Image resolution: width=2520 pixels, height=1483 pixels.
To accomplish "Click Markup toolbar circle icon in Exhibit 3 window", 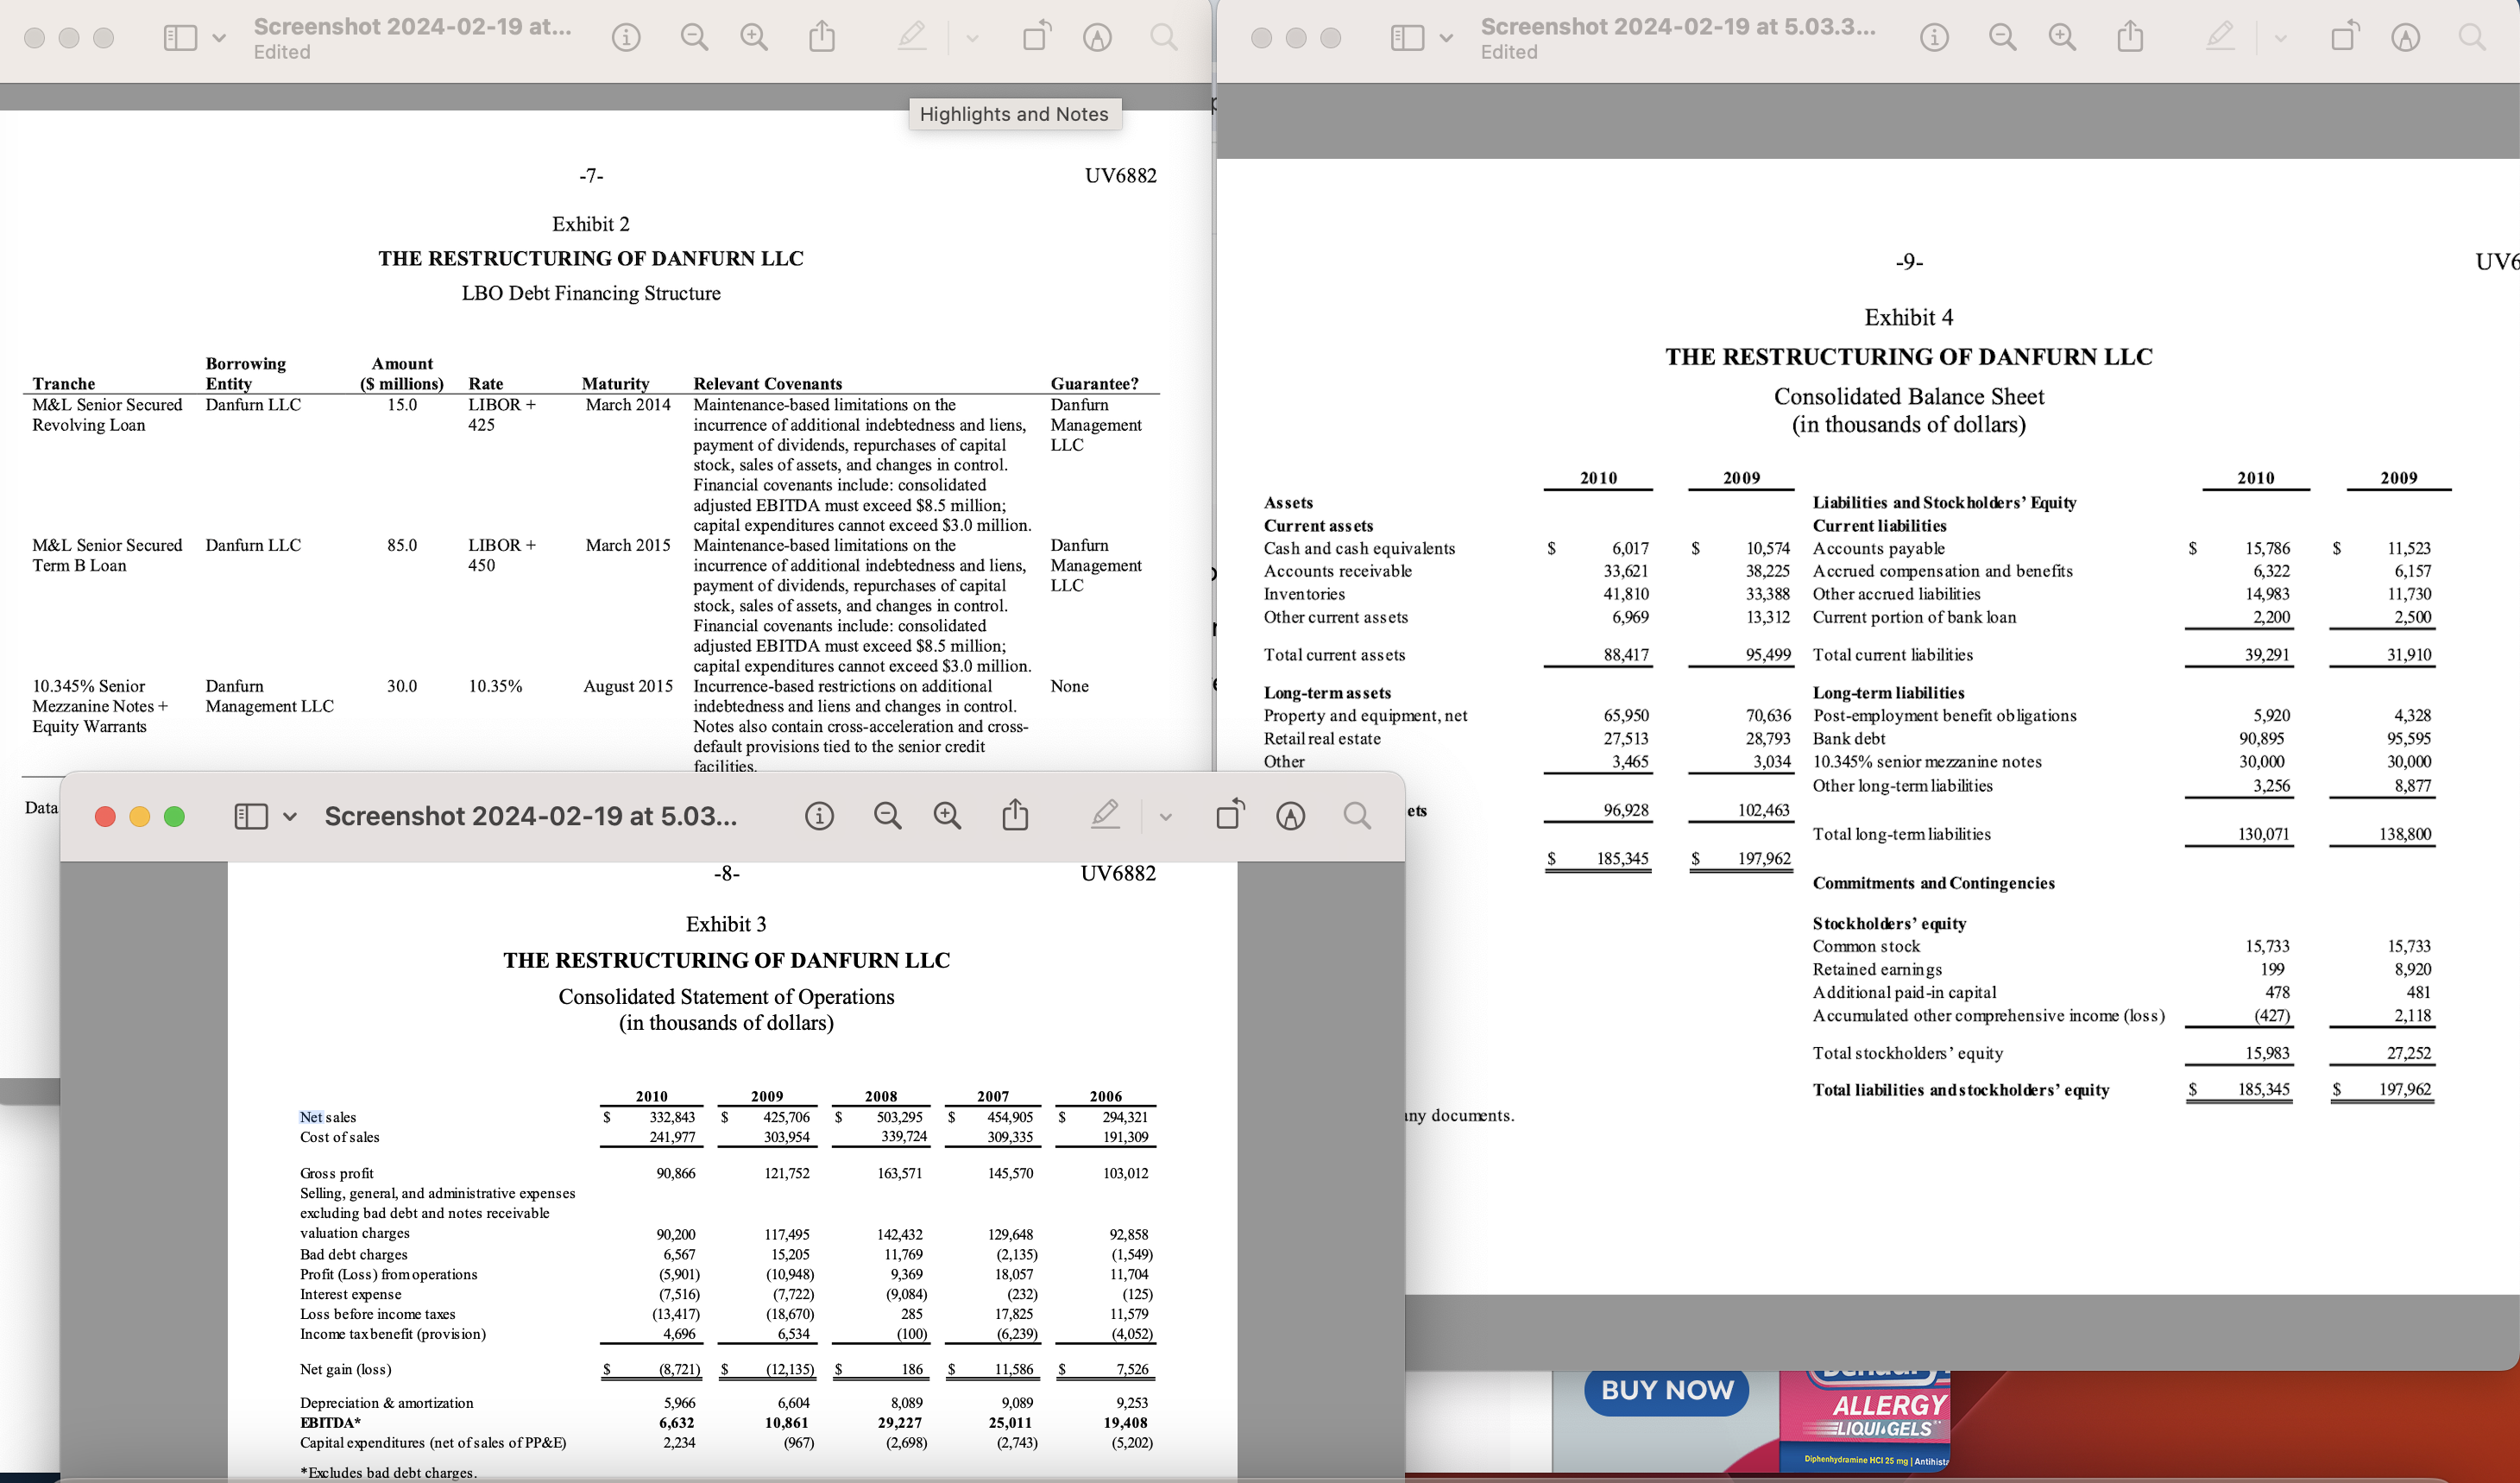I will click(1290, 816).
